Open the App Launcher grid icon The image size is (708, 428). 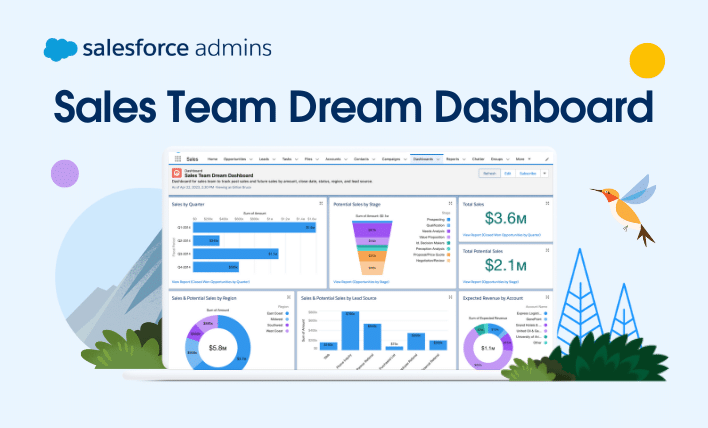178,159
